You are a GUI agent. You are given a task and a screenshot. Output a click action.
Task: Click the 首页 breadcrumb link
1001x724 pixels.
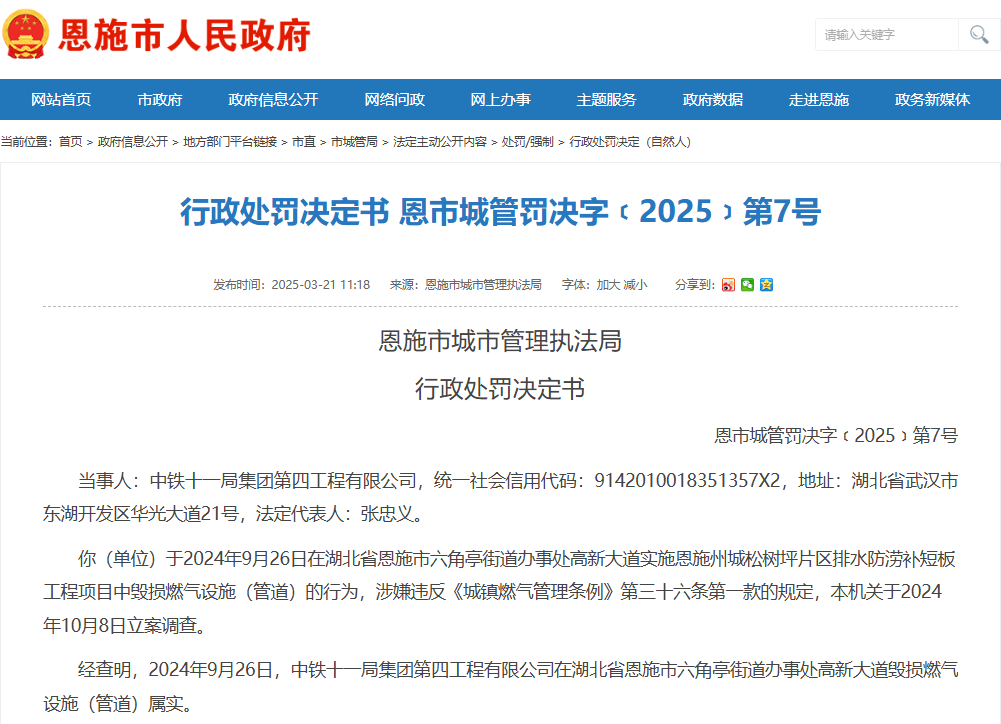(x=71, y=142)
